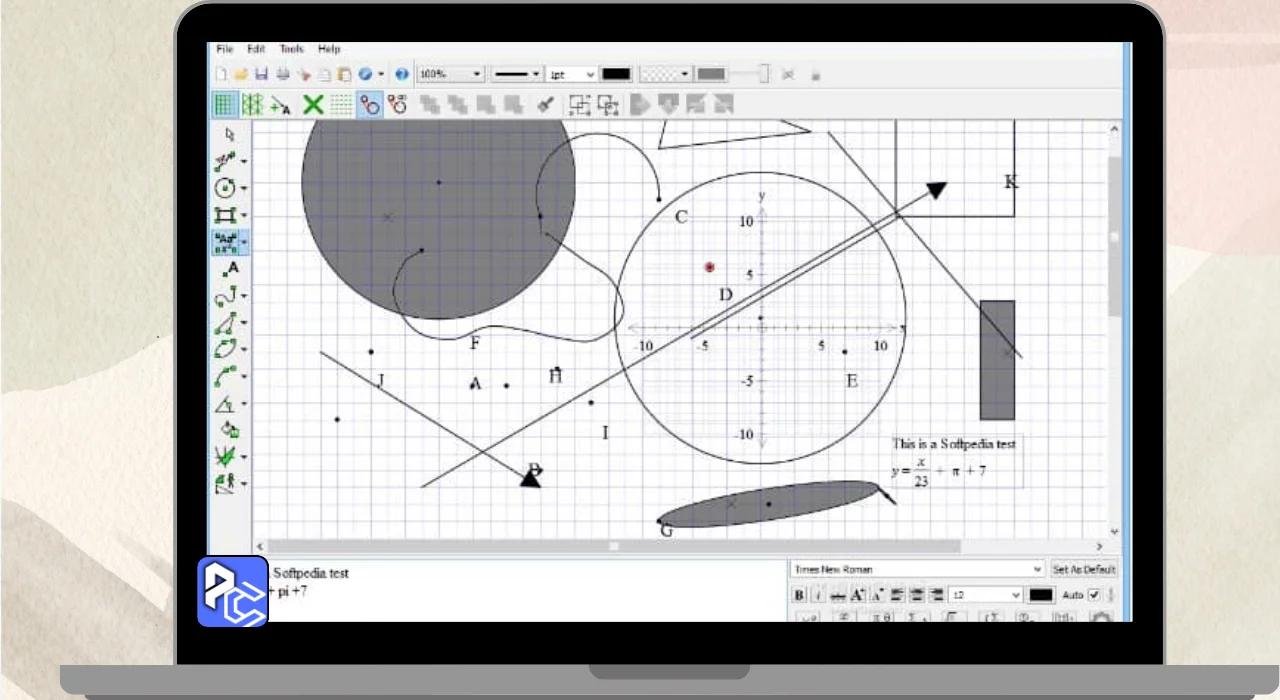1280x700 pixels.
Task: Click the black line color swatch
Action: pyautogui.click(x=616, y=74)
